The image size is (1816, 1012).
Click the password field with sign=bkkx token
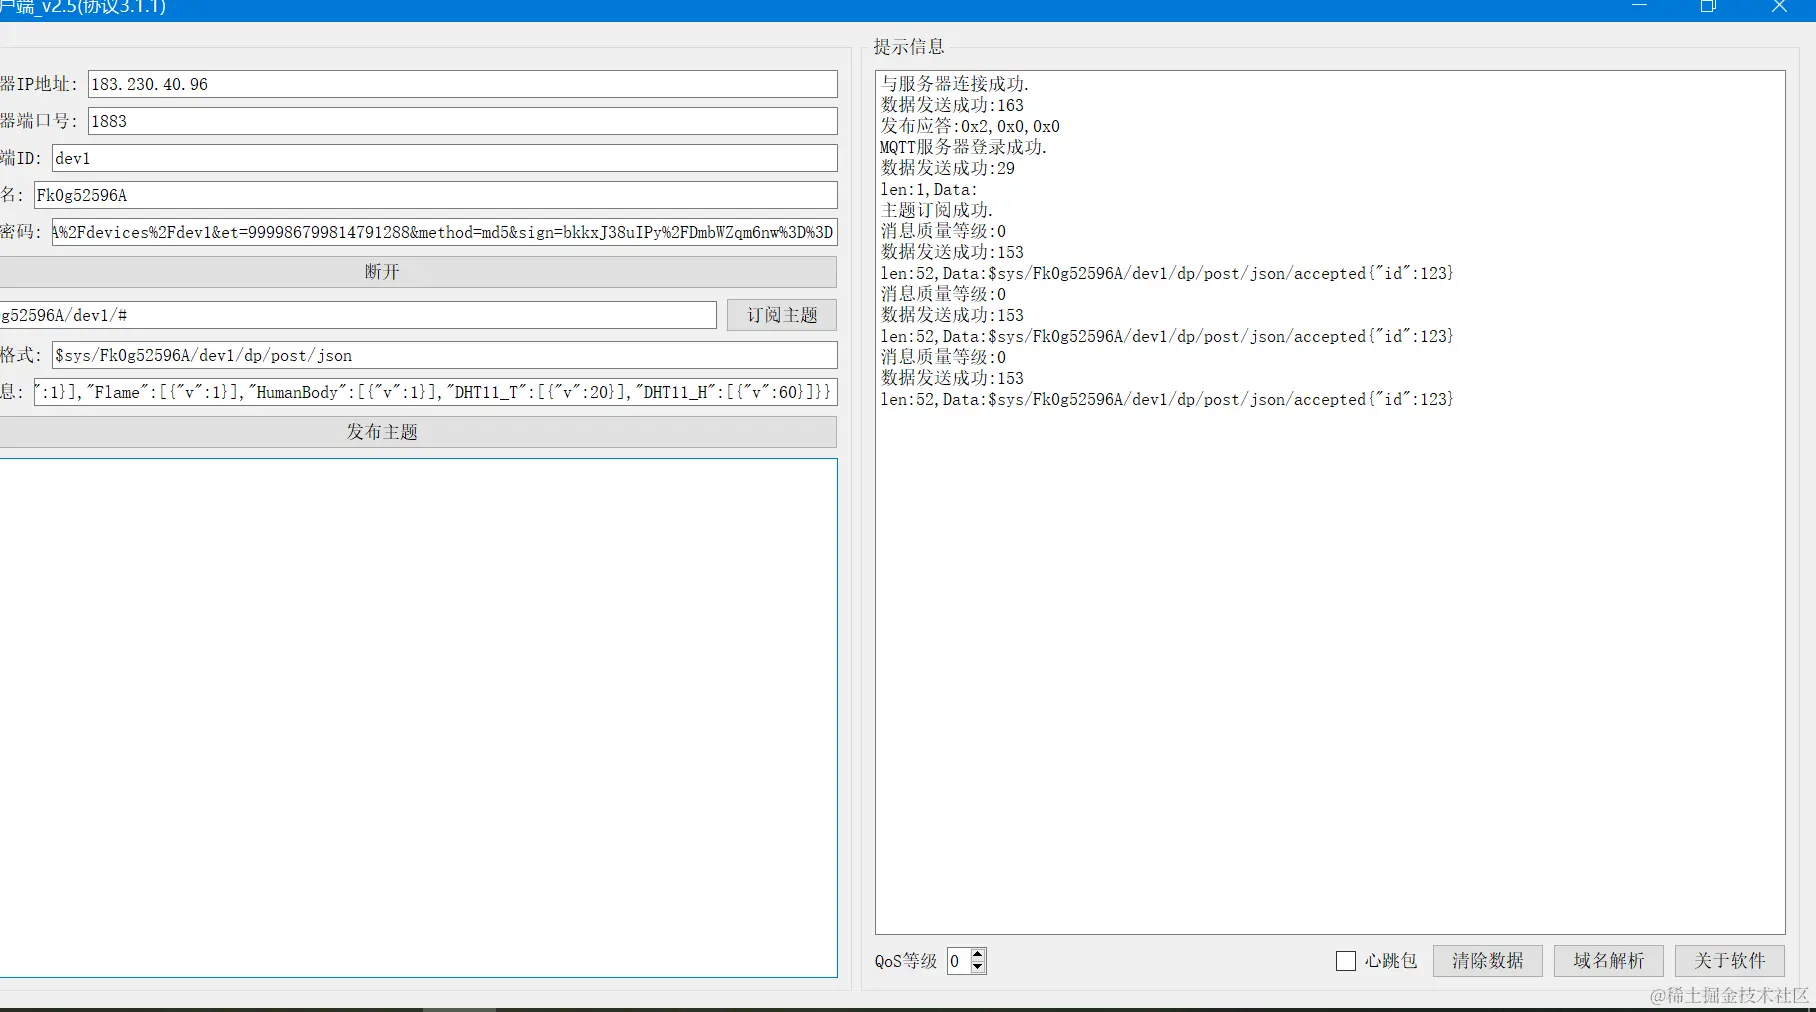[444, 232]
